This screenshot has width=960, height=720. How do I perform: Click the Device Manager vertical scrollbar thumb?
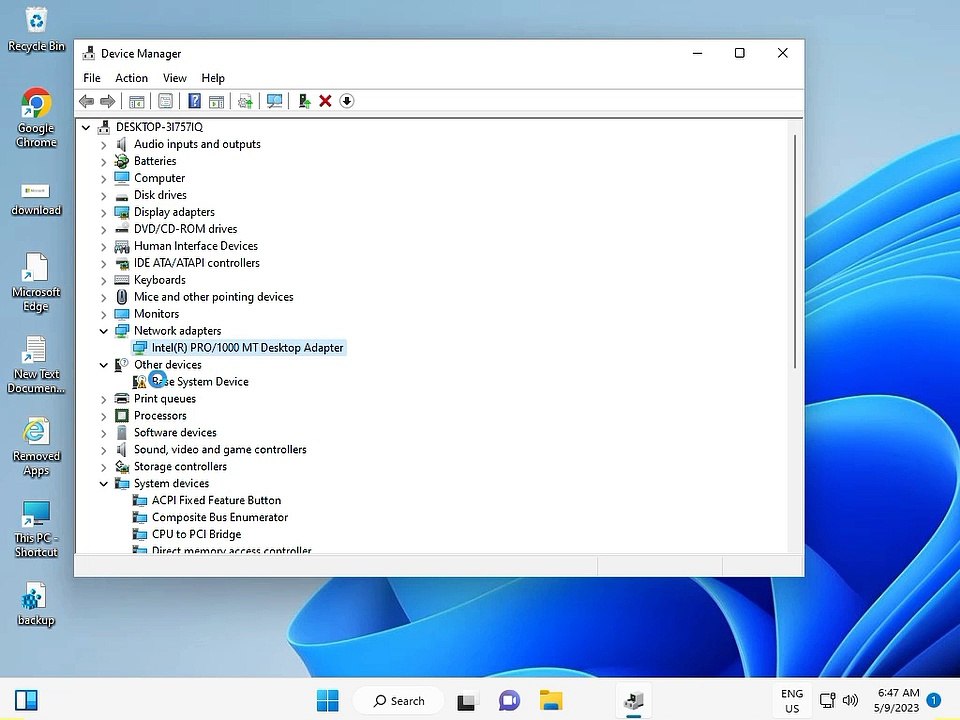click(795, 251)
